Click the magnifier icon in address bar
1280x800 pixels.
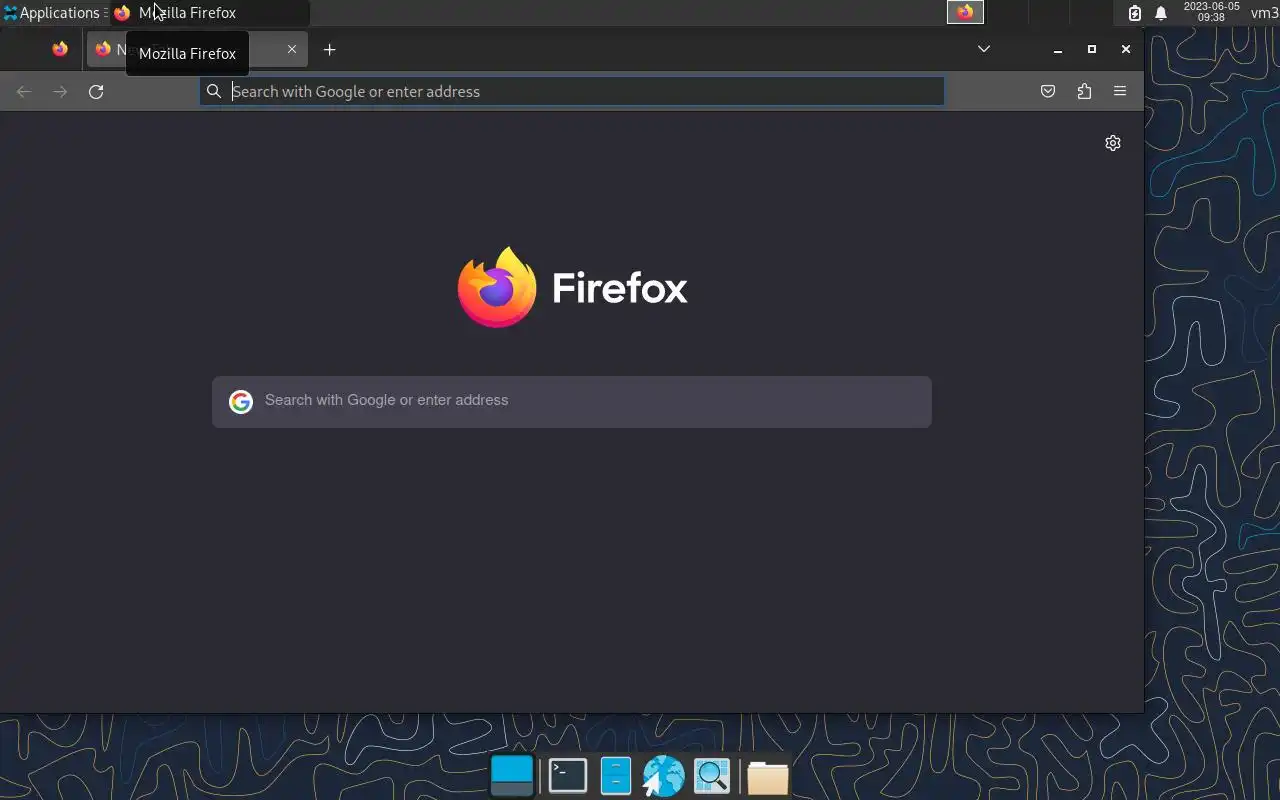click(x=214, y=91)
